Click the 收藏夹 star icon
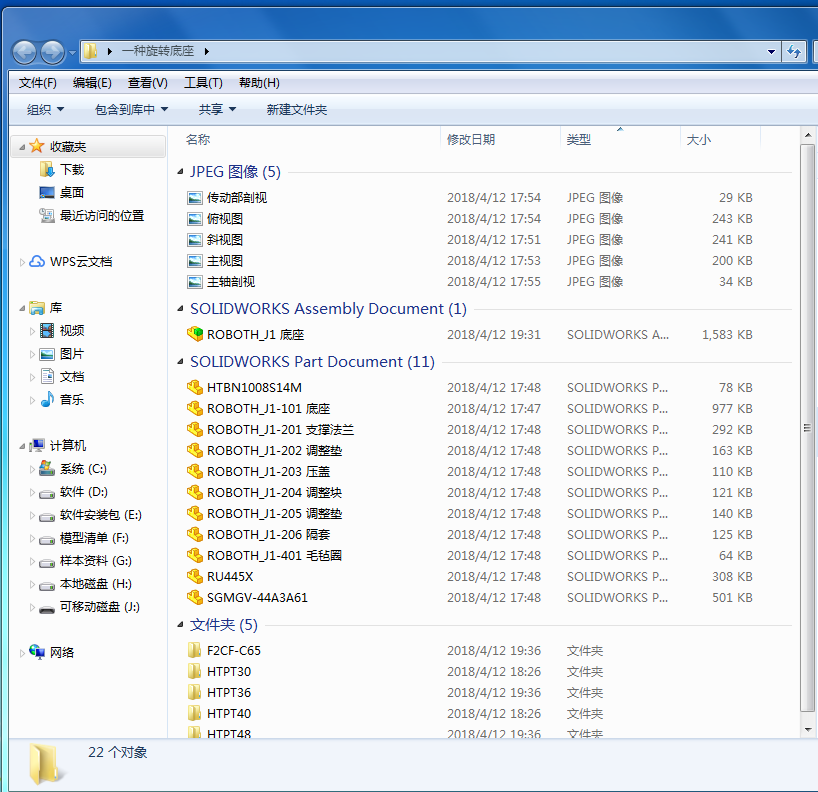Image resolution: width=818 pixels, height=792 pixels. coord(37,146)
